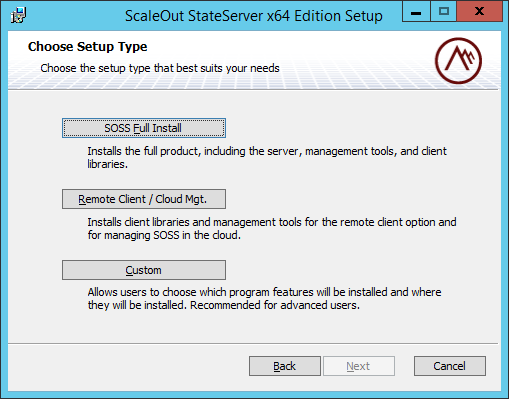Select Remote Client / Cloud Mgt. setup
The height and width of the screenshot is (399, 509).
144,199
